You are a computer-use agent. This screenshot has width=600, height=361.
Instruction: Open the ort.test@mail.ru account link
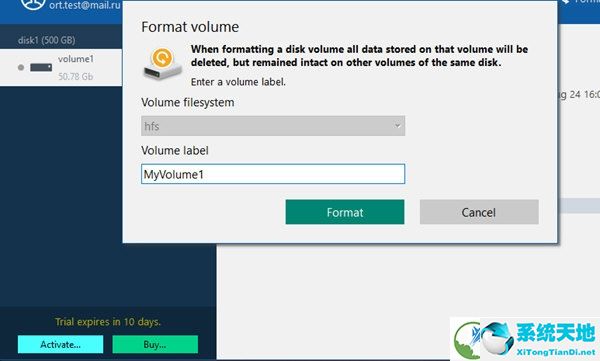pos(85,5)
